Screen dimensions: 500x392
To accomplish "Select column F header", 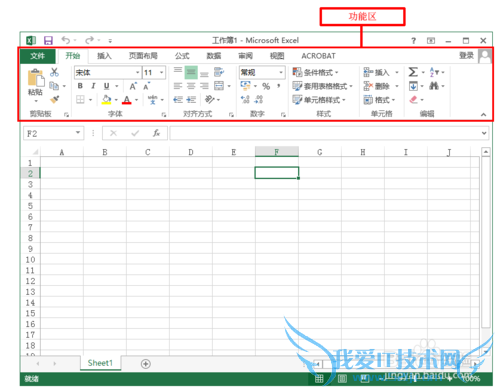I will pos(277,152).
